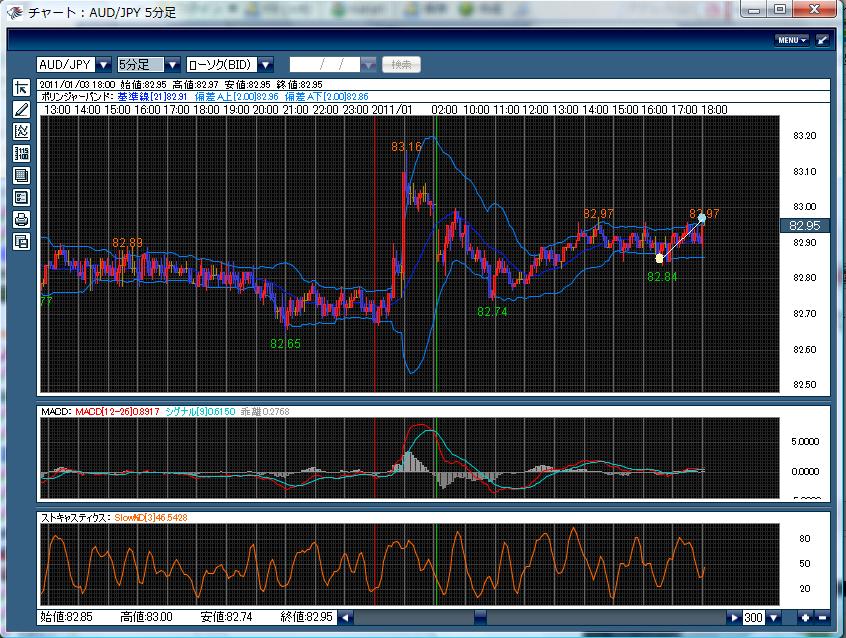Click the 高値:83.00 value in bottom bar

(x=146, y=616)
